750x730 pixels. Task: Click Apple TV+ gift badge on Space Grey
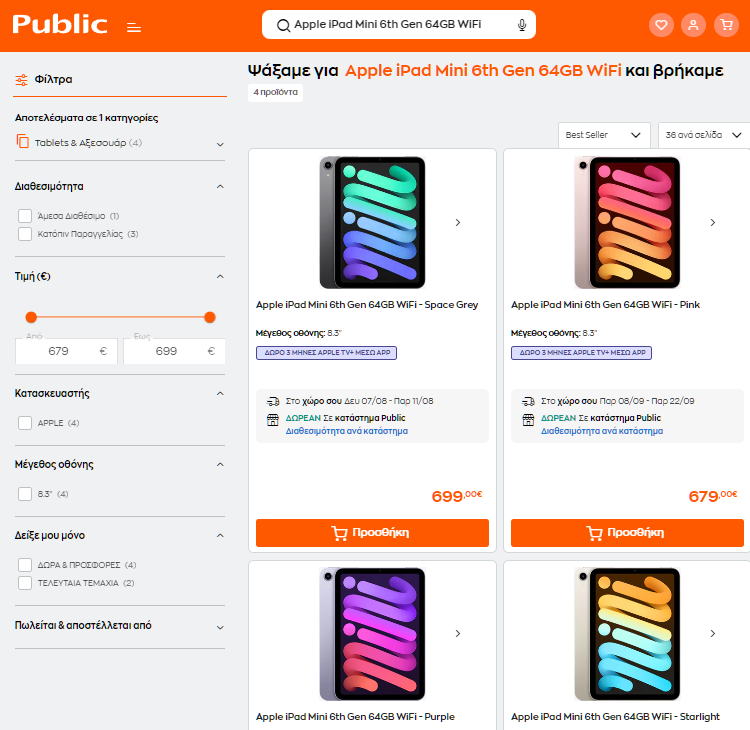326,353
